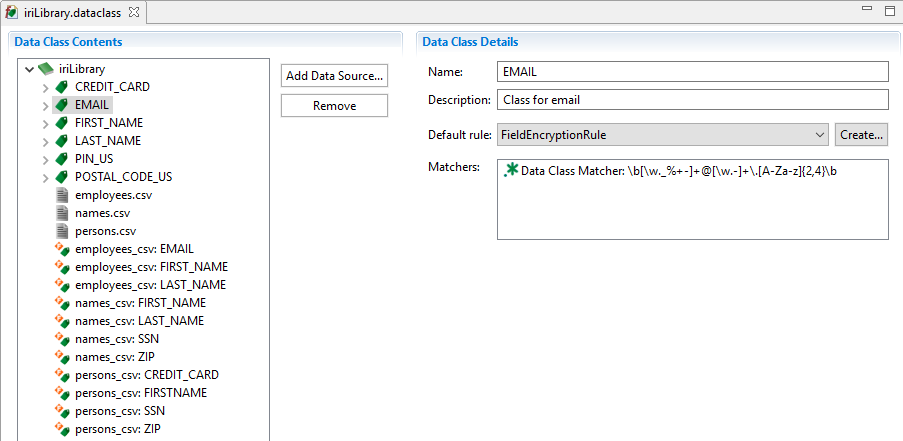Image resolution: width=903 pixels, height=441 pixels.
Task: Click the names_csv: ZIP mapping icon
Action: pyautogui.click(x=62, y=357)
